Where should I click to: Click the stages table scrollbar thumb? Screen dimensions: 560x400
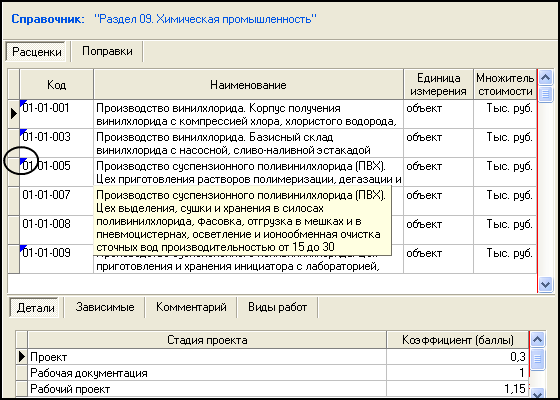tap(538, 359)
